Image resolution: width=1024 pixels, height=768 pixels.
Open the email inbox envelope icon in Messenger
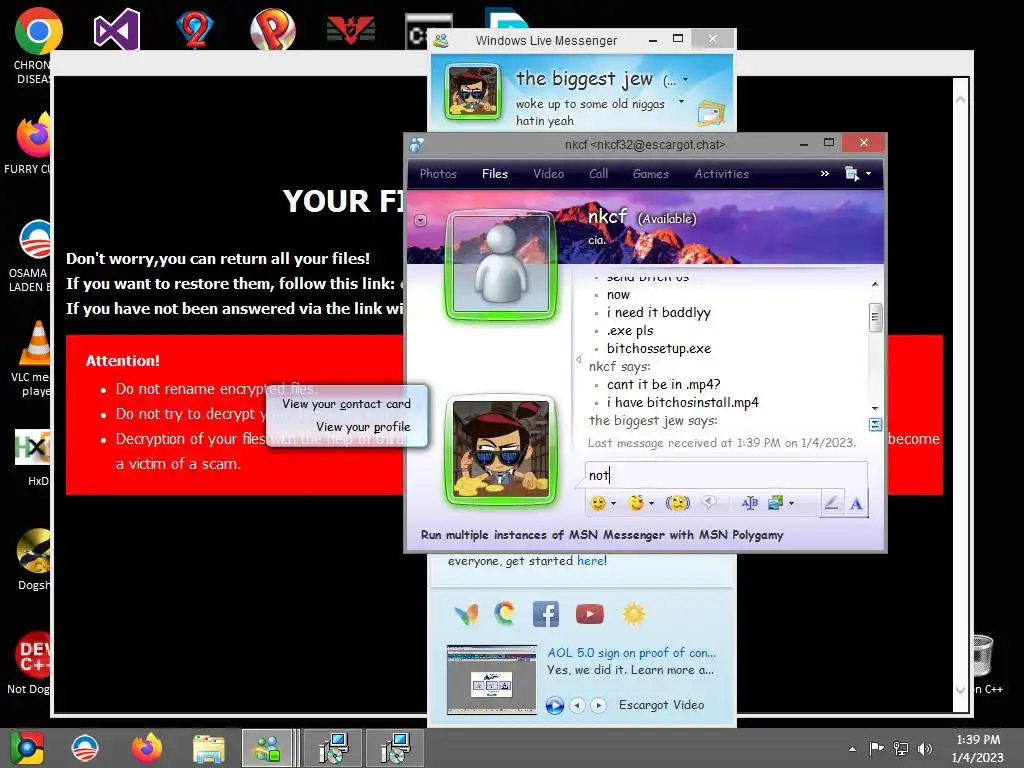[x=711, y=114]
